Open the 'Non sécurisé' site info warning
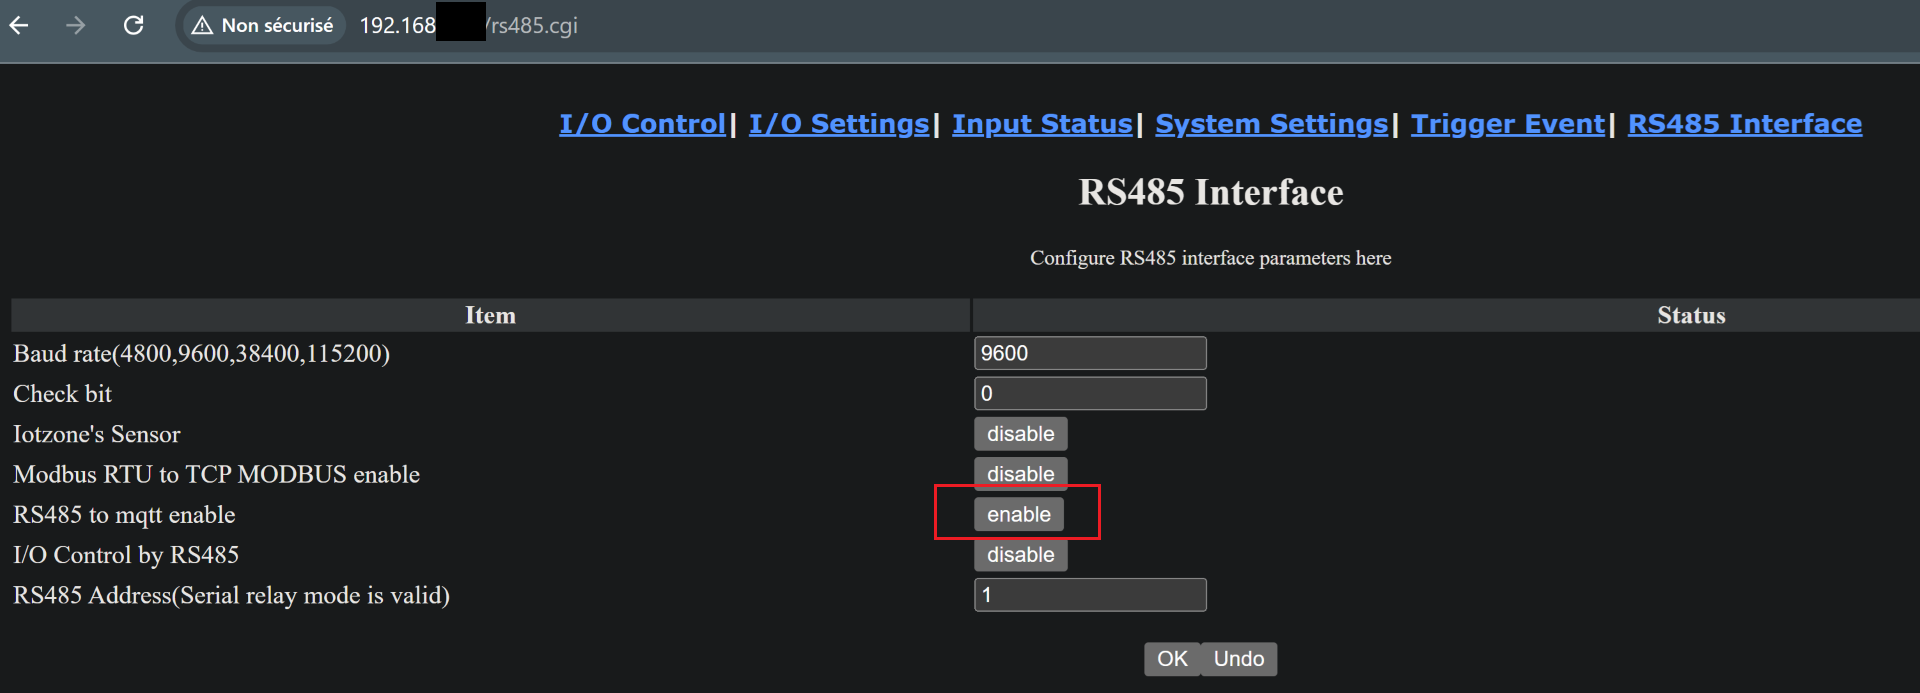 tap(263, 25)
